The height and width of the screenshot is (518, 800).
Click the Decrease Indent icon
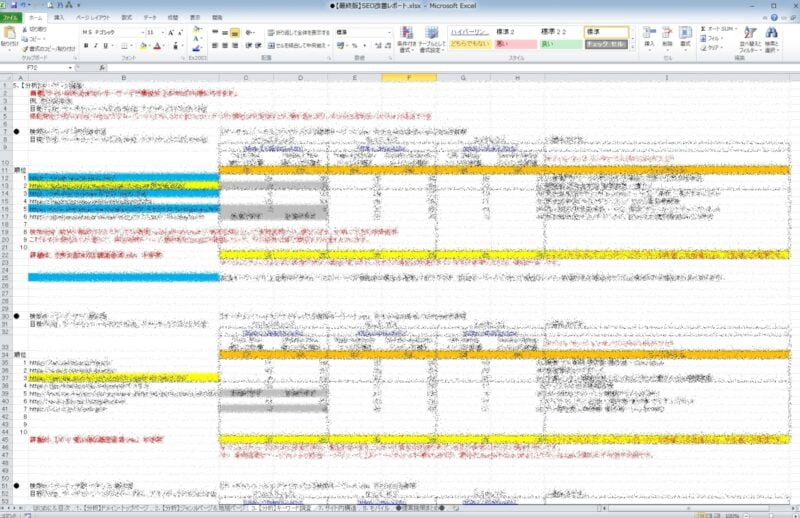pyautogui.click(x=248, y=45)
